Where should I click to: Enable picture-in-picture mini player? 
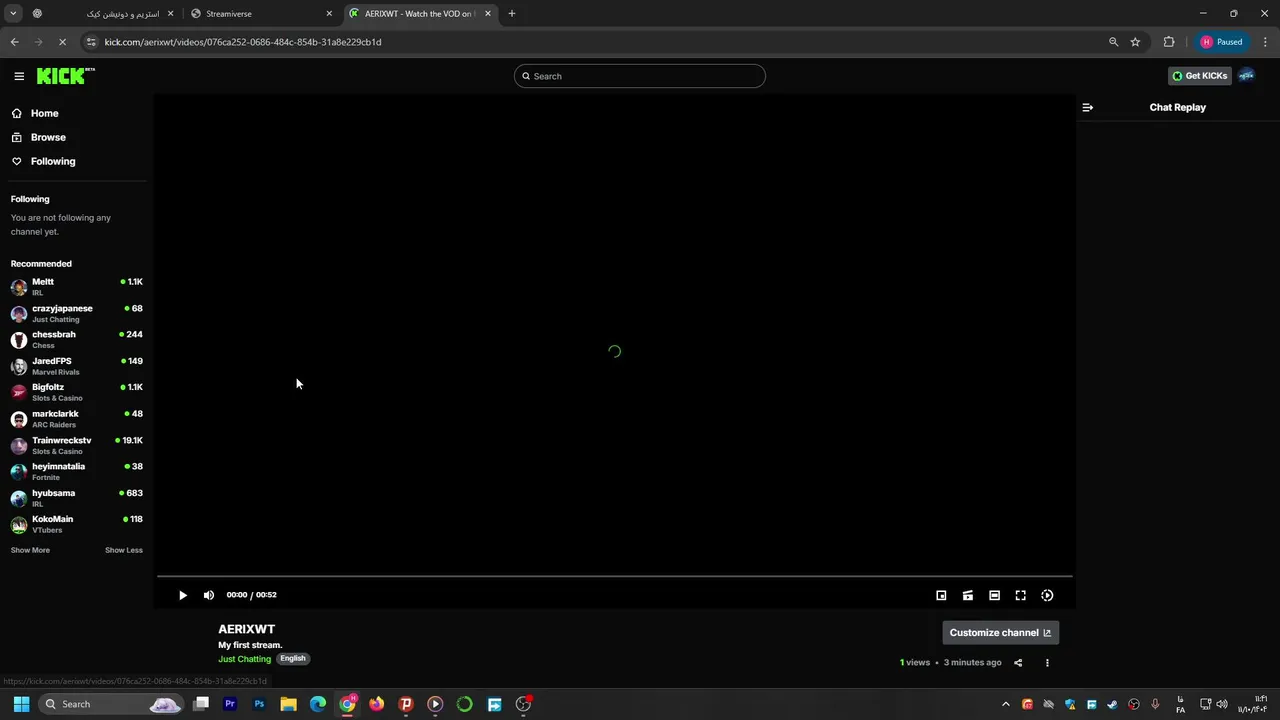coord(941,595)
